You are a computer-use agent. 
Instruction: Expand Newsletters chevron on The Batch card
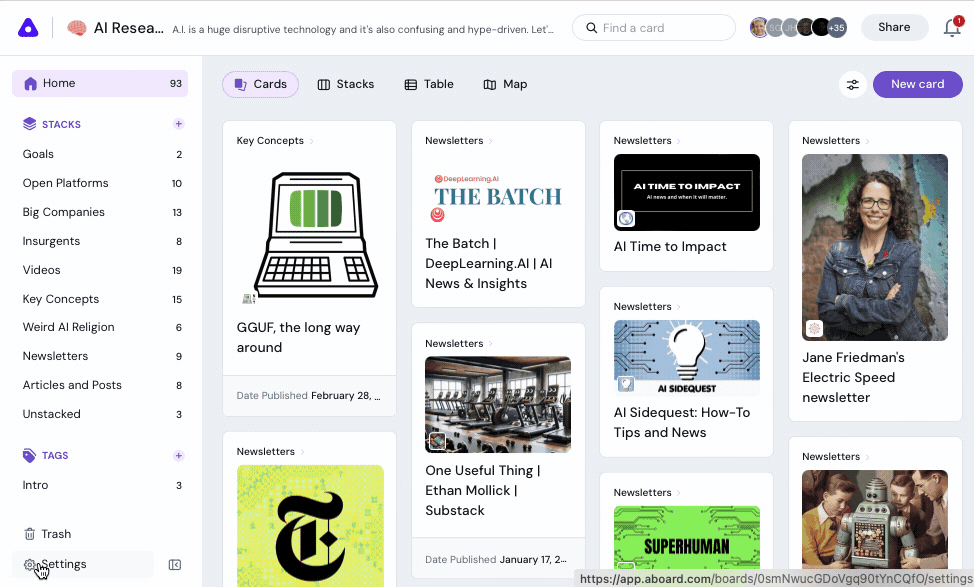[x=491, y=141]
